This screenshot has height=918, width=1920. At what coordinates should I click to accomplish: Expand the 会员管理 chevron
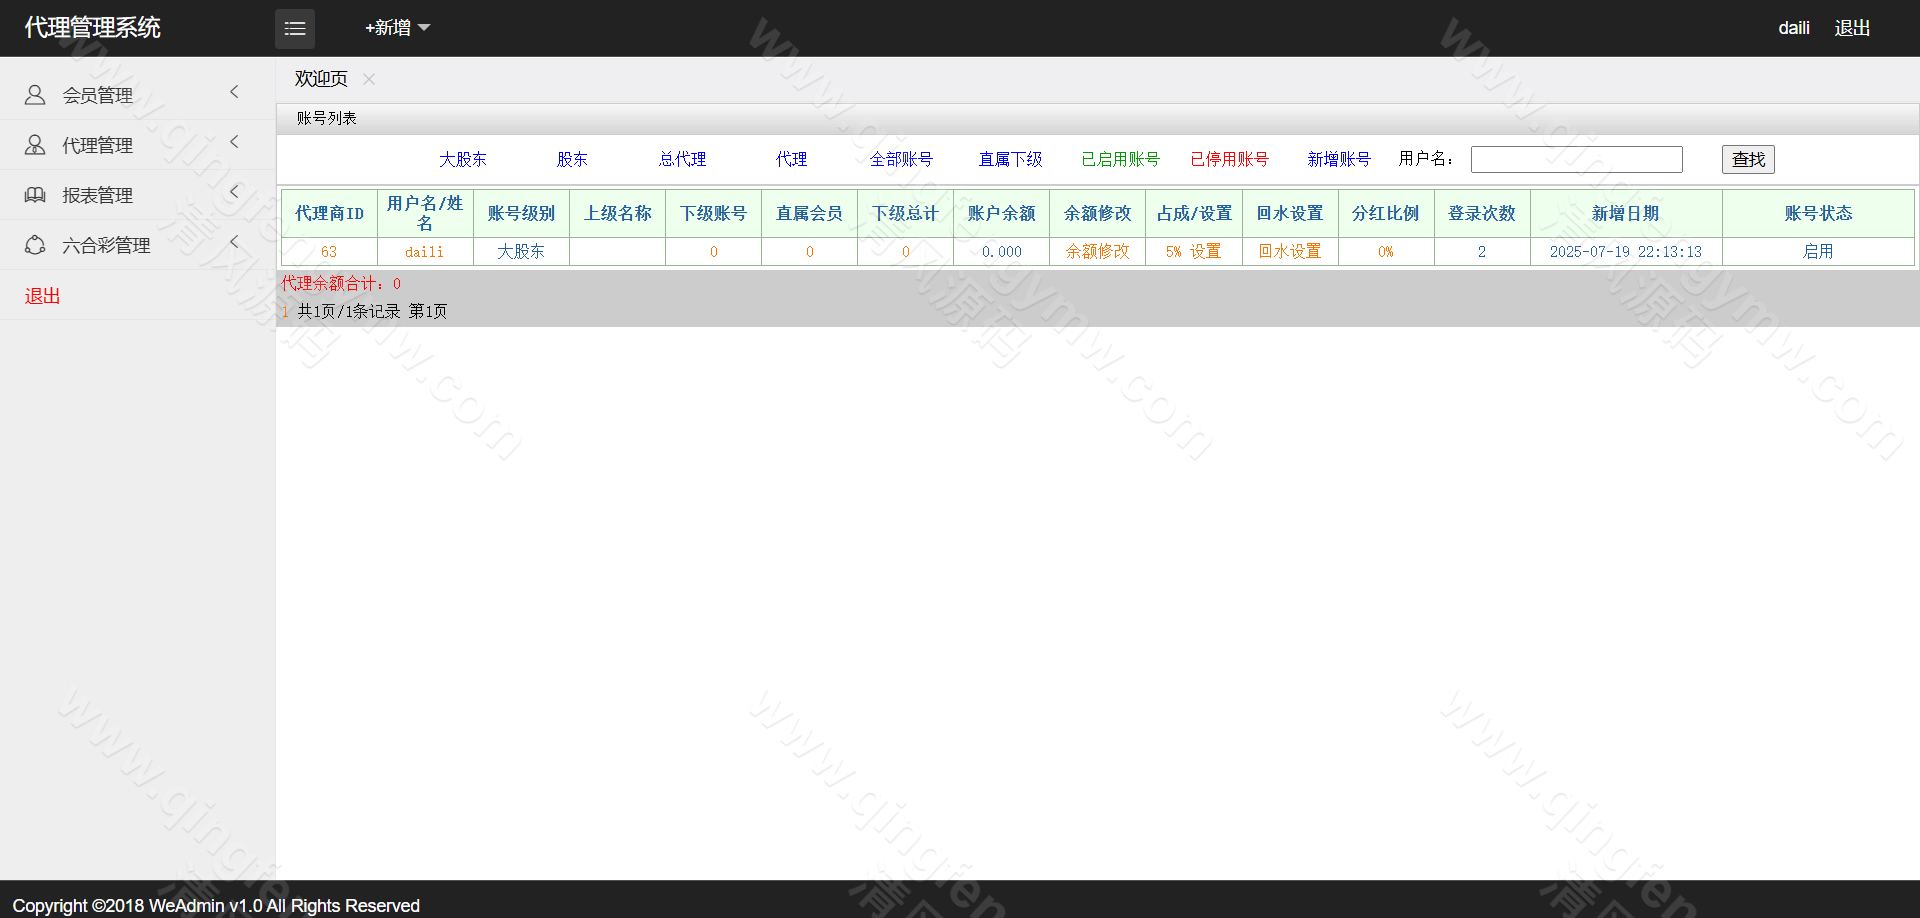235,92
